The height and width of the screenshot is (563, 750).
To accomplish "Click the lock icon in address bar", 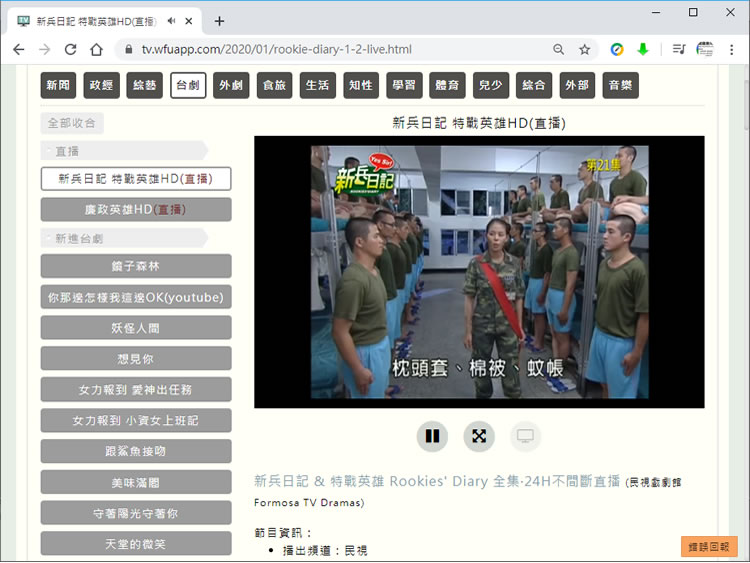I will tap(128, 49).
